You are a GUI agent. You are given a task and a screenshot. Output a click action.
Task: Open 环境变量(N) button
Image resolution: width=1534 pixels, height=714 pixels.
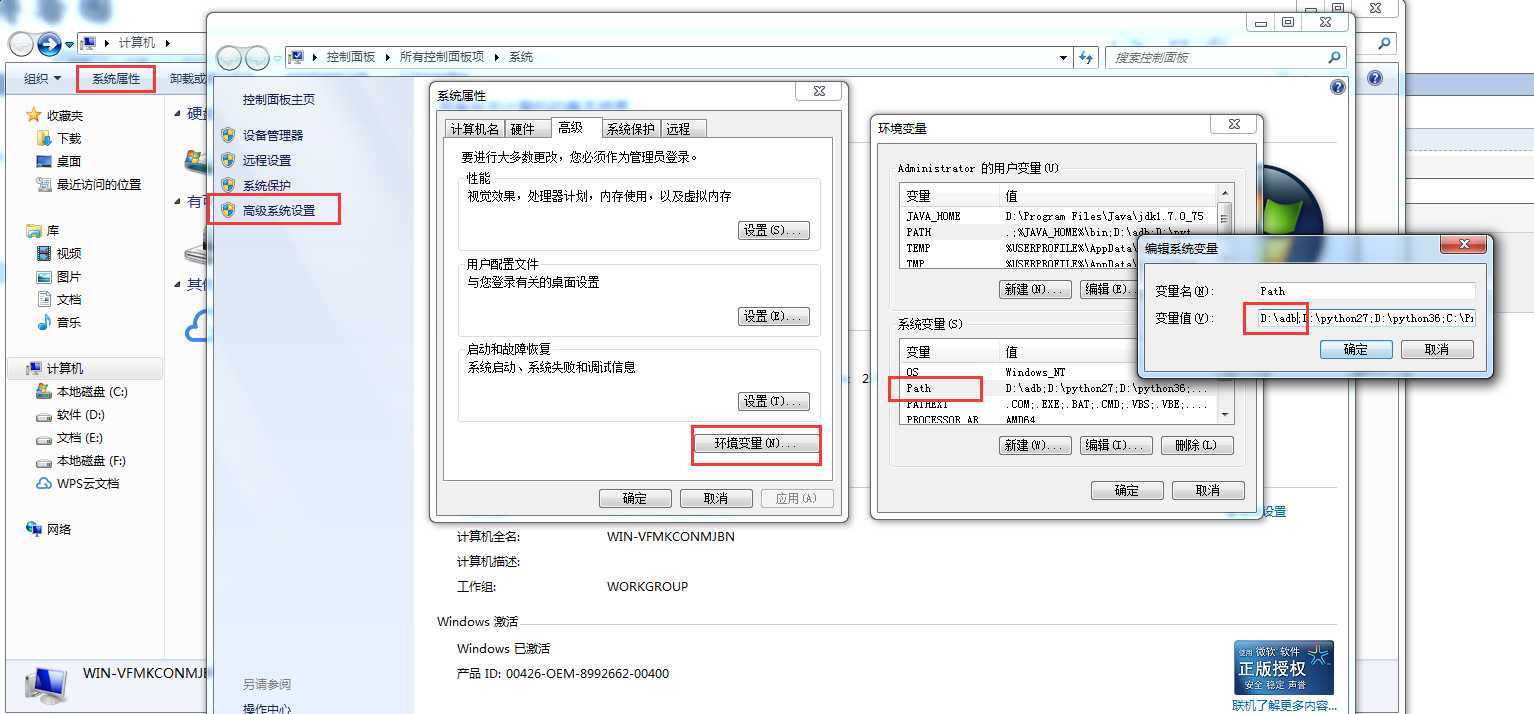click(x=756, y=443)
